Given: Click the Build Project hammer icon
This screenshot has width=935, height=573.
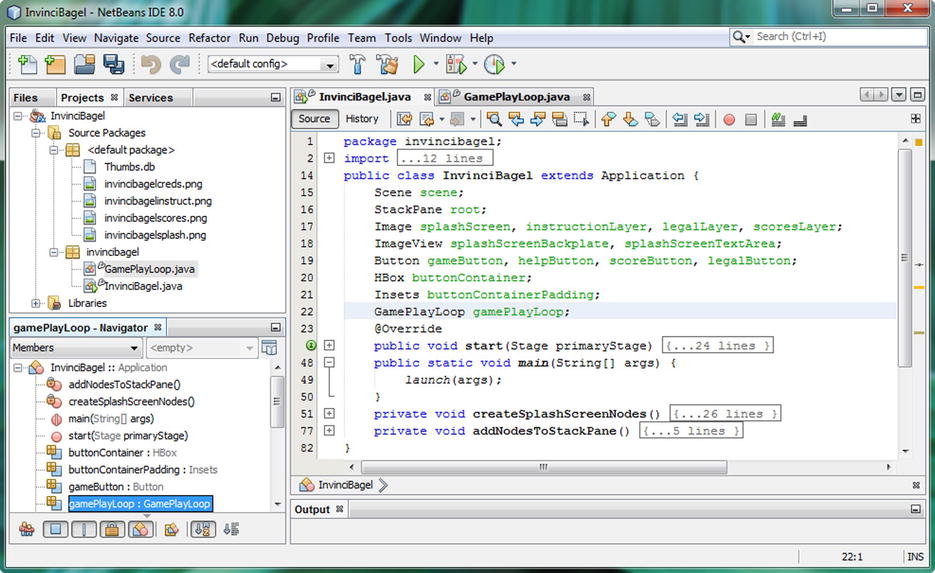Looking at the screenshot, I should click(x=357, y=64).
